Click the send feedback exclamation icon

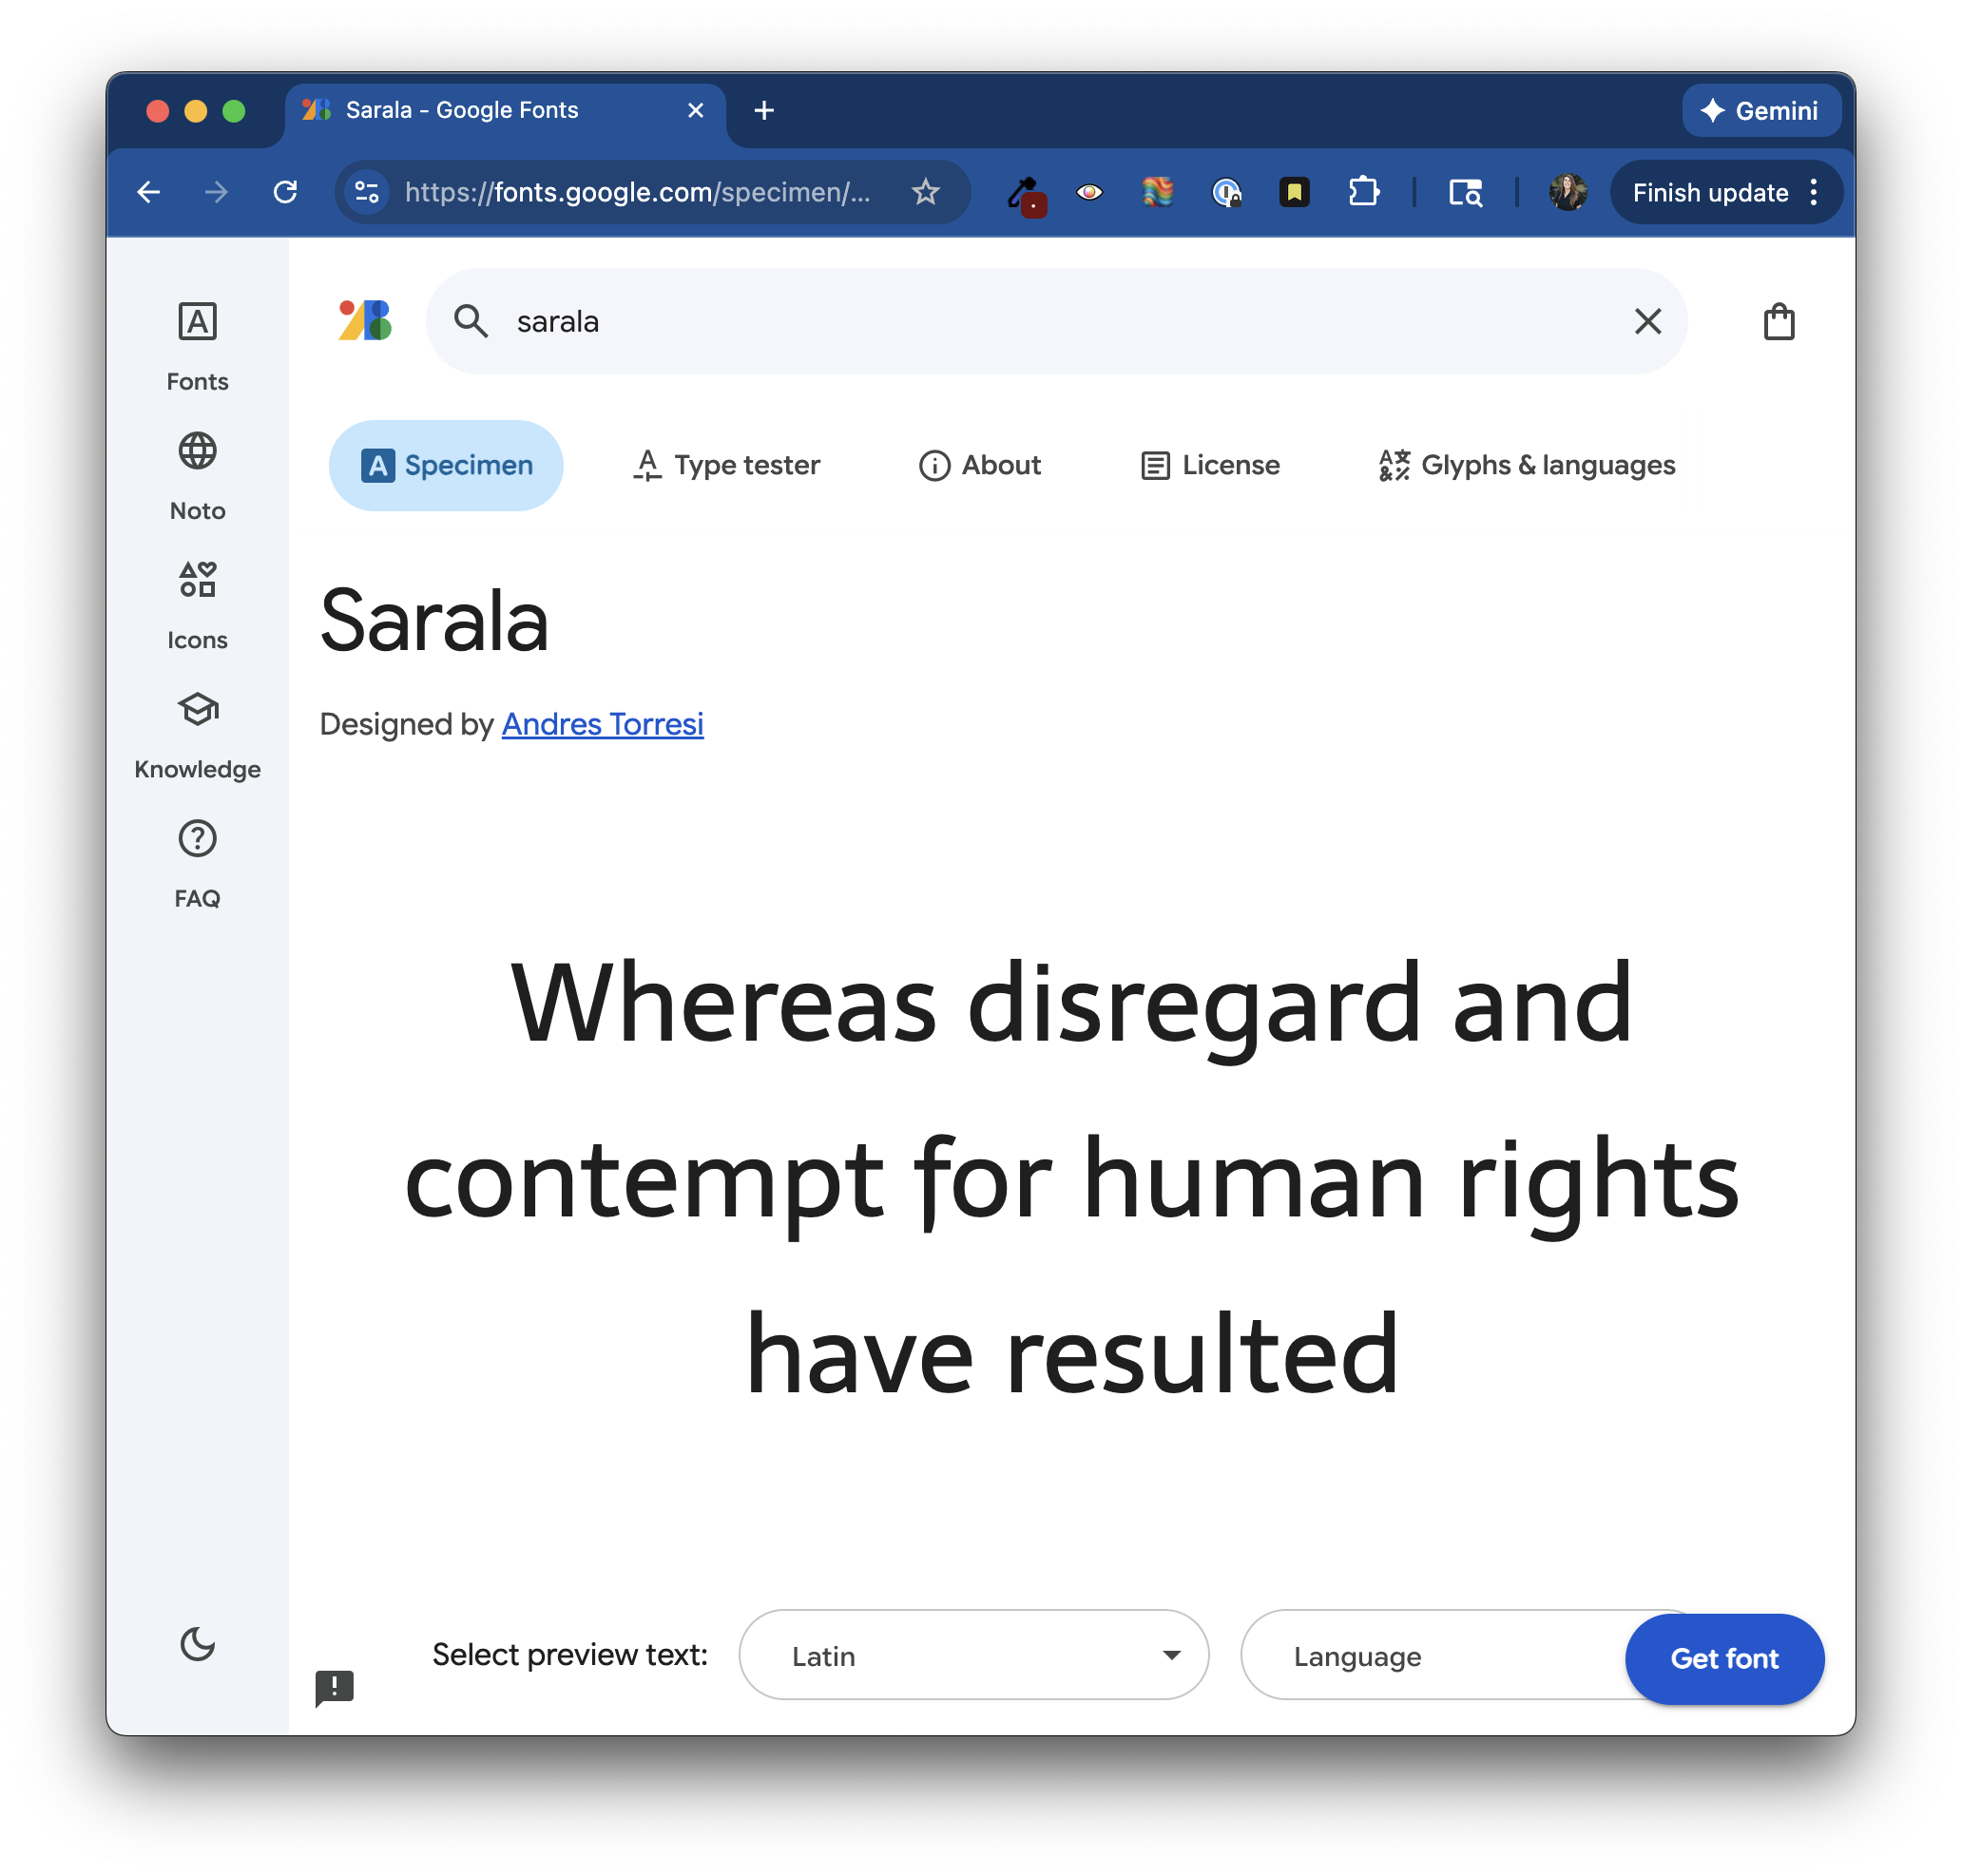334,1687
